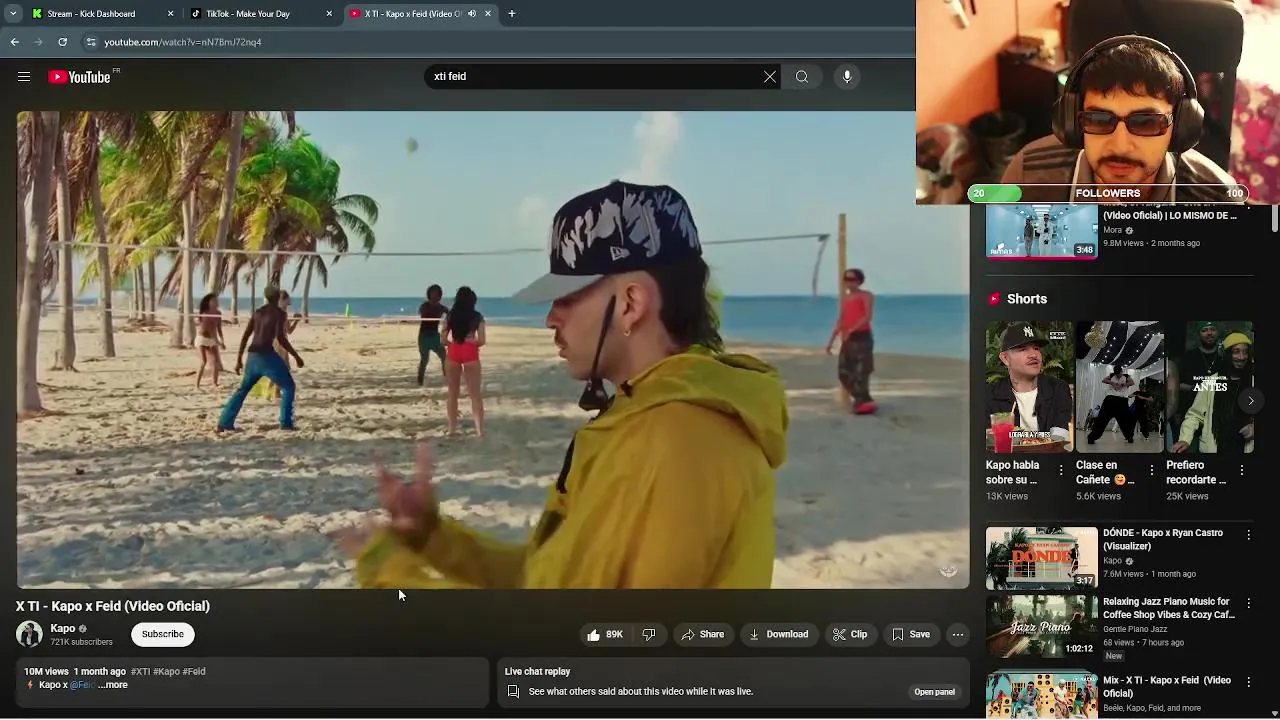Viewport: 1280px width, 720px height.
Task: Open Short 'Clase en Cañete'
Action: click(x=1119, y=387)
